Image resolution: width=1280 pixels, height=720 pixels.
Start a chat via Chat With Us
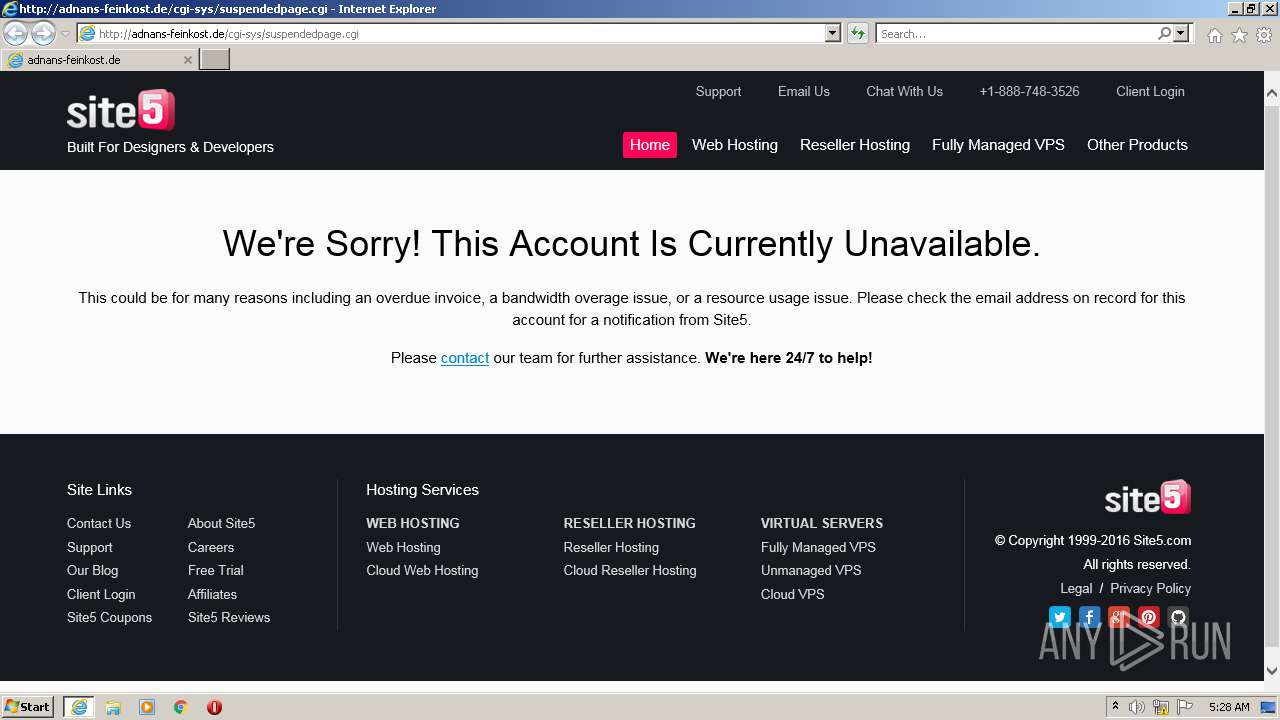point(904,91)
